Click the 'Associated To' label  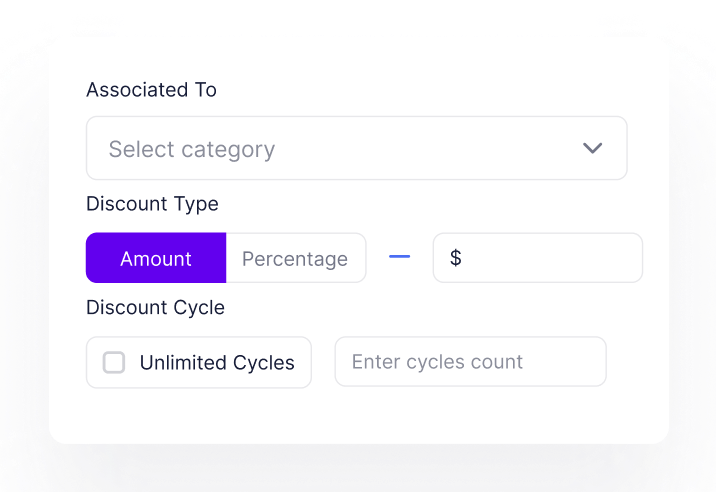pos(151,90)
